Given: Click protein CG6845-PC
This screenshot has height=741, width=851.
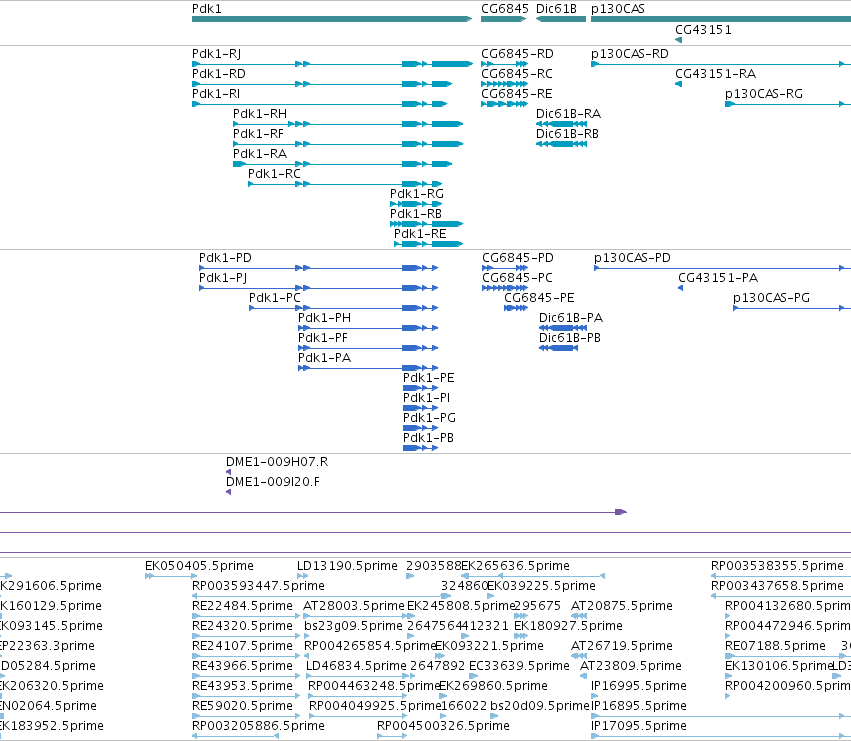Looking at the screenshot, I should tap(505, 288).
